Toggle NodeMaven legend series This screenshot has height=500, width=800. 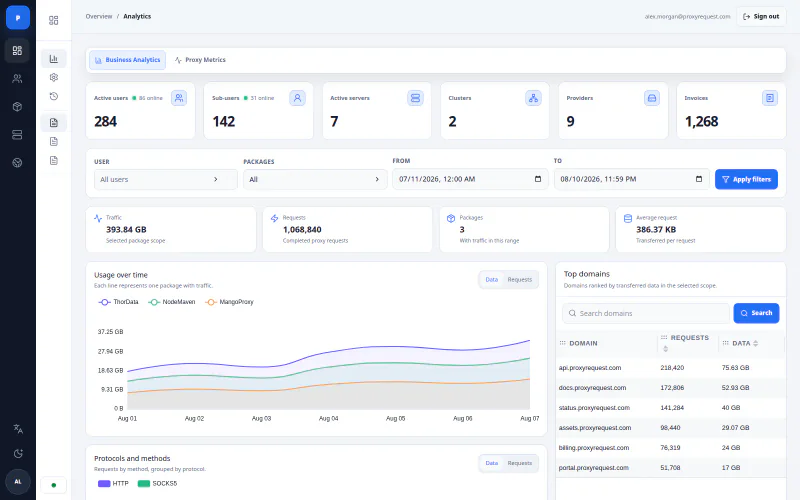pyautogui.click(x=172, y=302)
